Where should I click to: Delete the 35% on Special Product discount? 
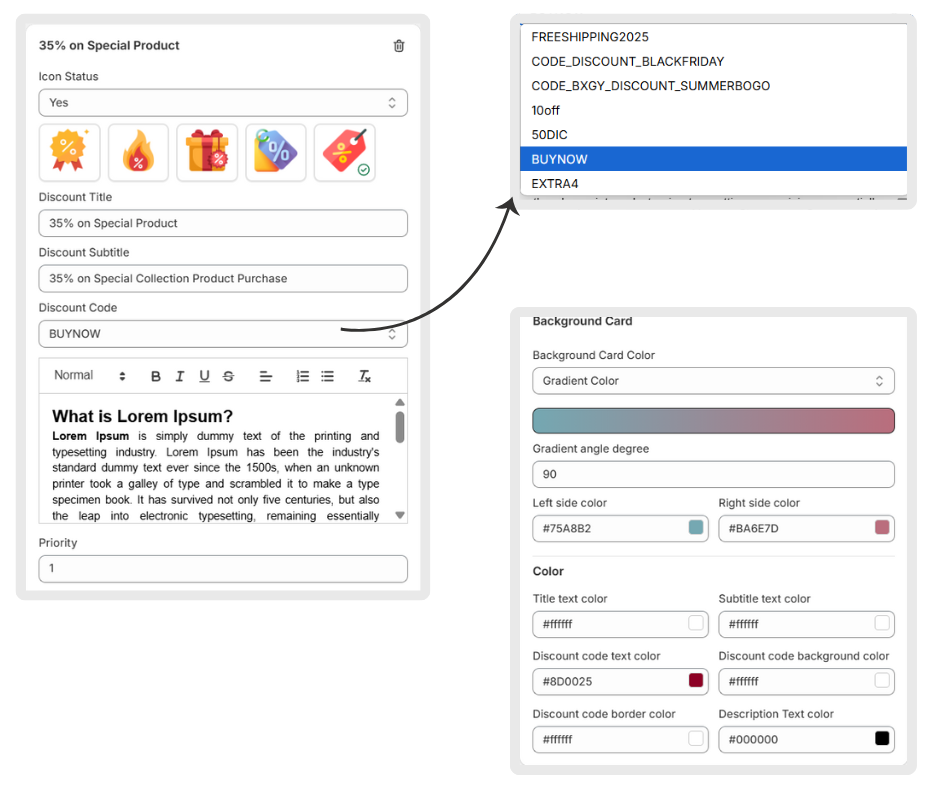tap(399, 46)
